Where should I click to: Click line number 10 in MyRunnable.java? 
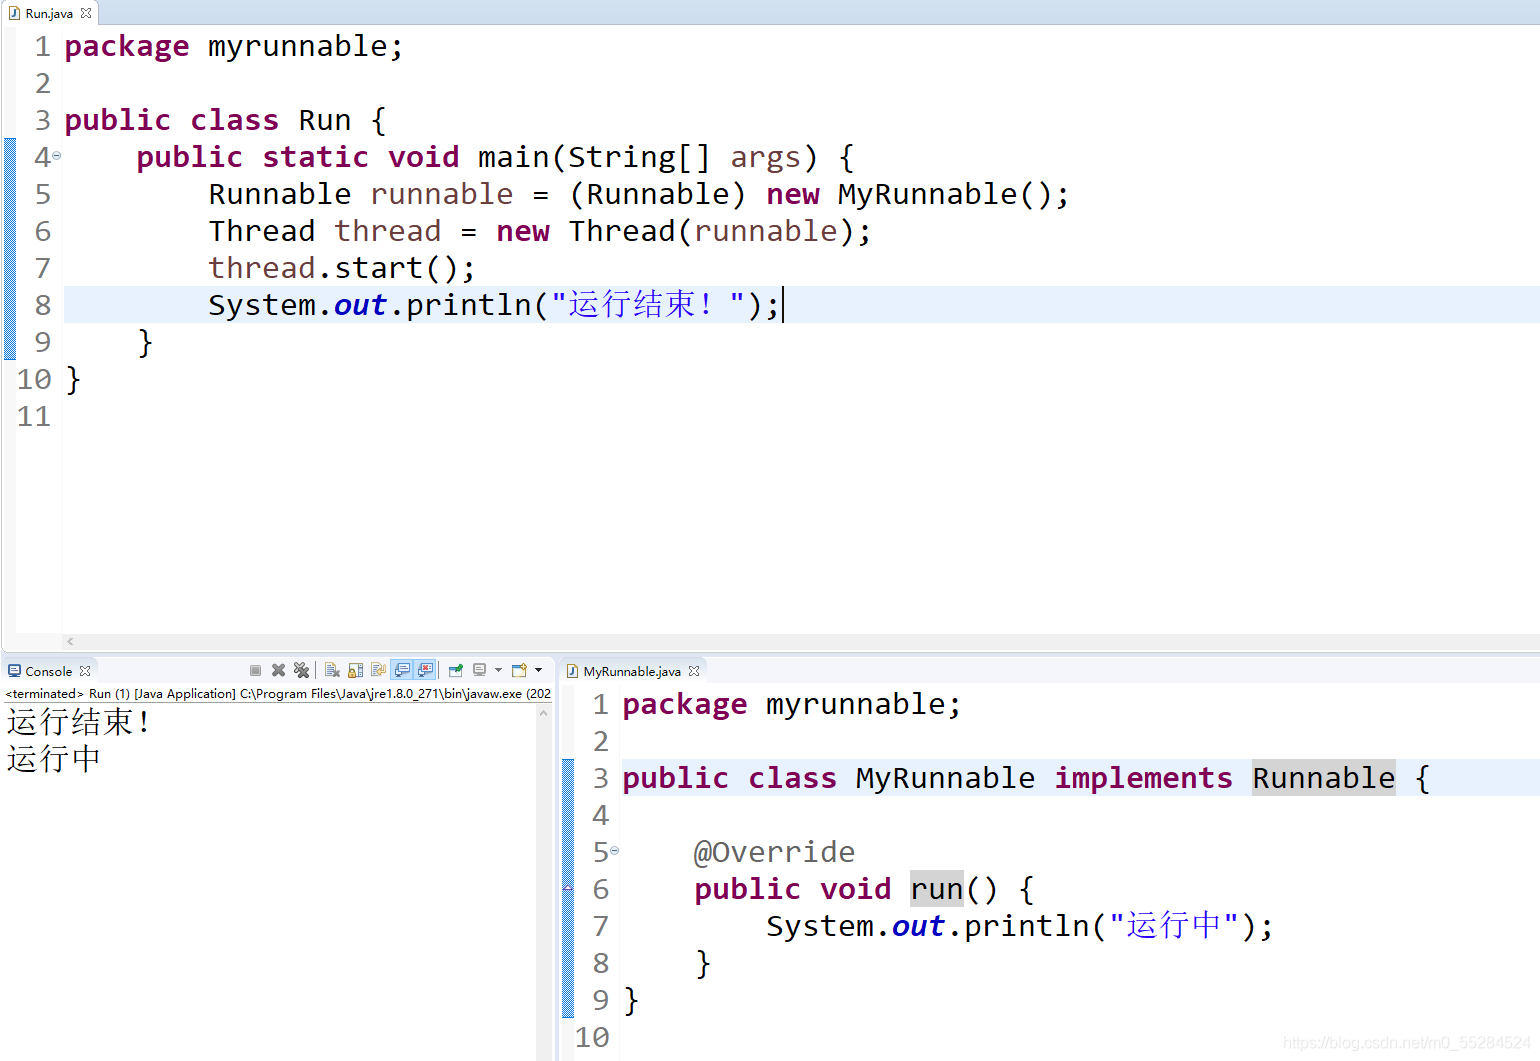click(x=592, y=1037)
